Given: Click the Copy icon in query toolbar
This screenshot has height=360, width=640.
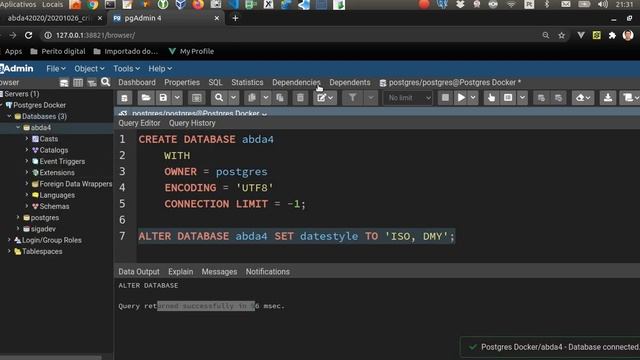Looking at the screenshot, I should 252,98.
